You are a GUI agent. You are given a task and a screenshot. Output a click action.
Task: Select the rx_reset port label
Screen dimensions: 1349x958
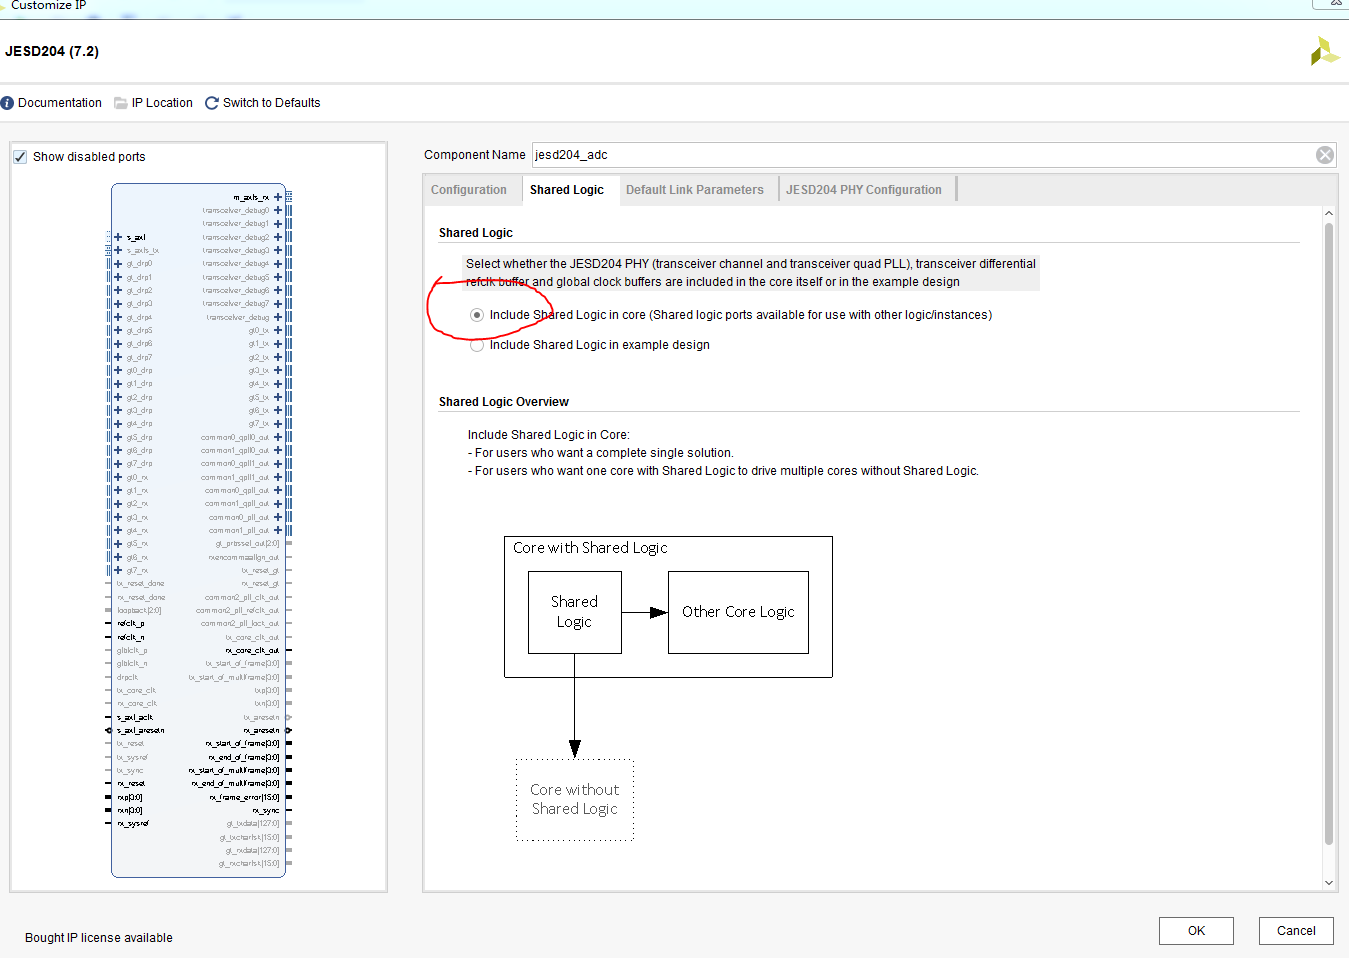tap(131, 784)
